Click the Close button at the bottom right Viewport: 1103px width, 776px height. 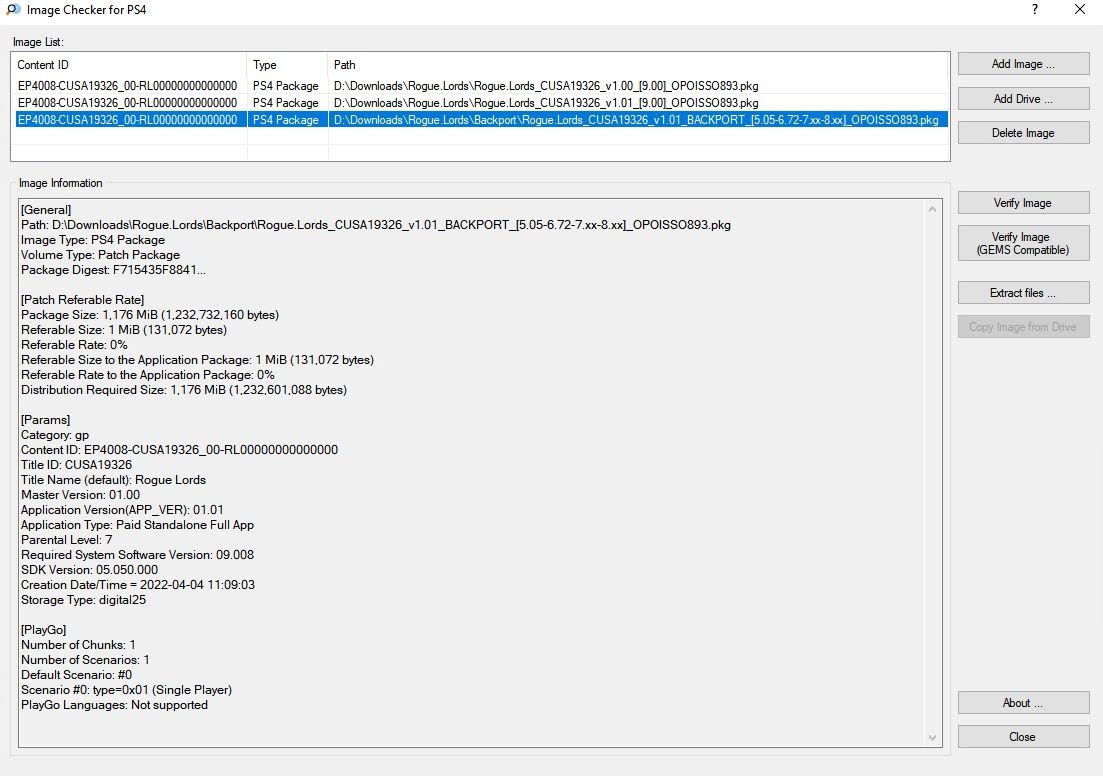pyautogui.click(x=1023, y=737)
